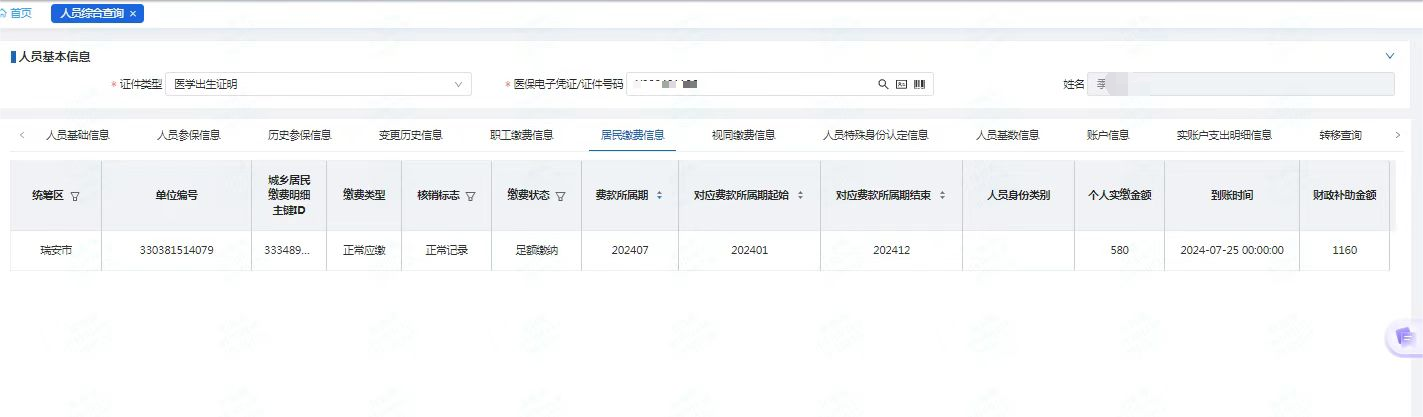The height and width of the screenshot is (417, 1423).
Task: Close the 人员综合查询 tab
Action: click(x=133, y=14)
